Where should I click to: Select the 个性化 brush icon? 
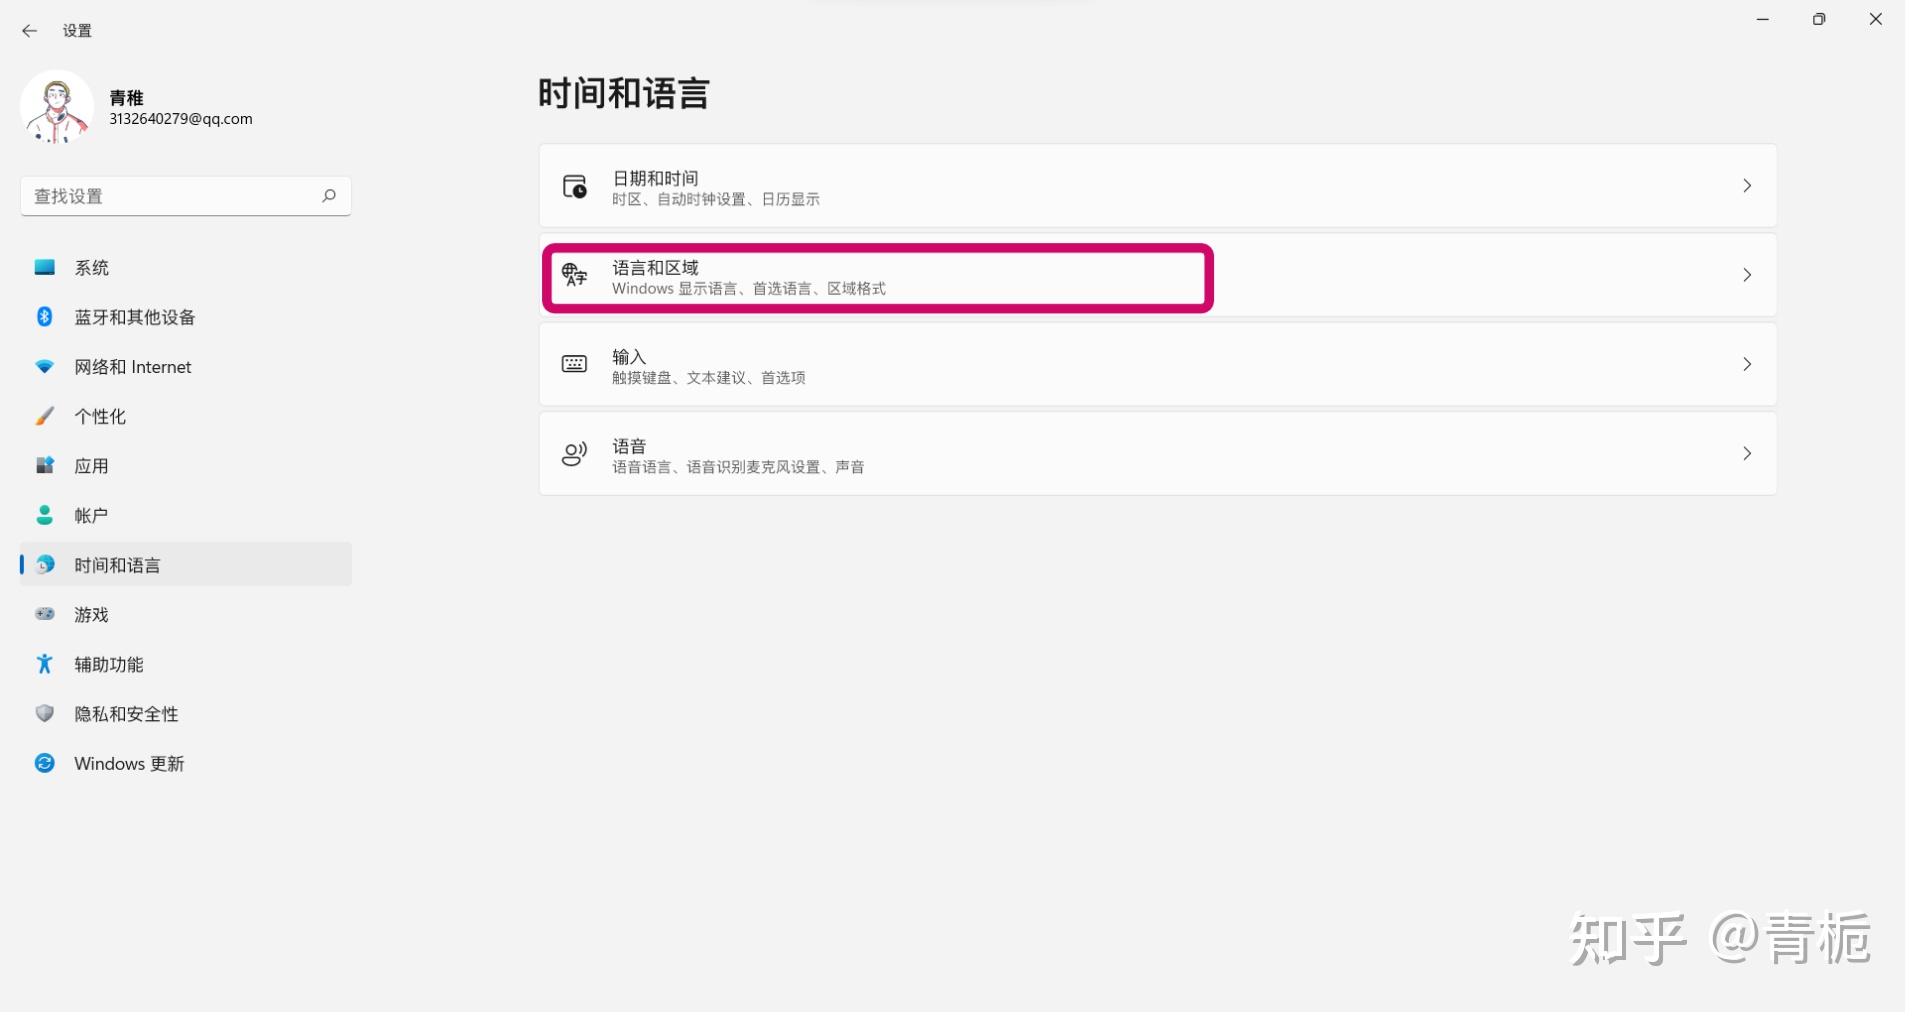[44, 416]
